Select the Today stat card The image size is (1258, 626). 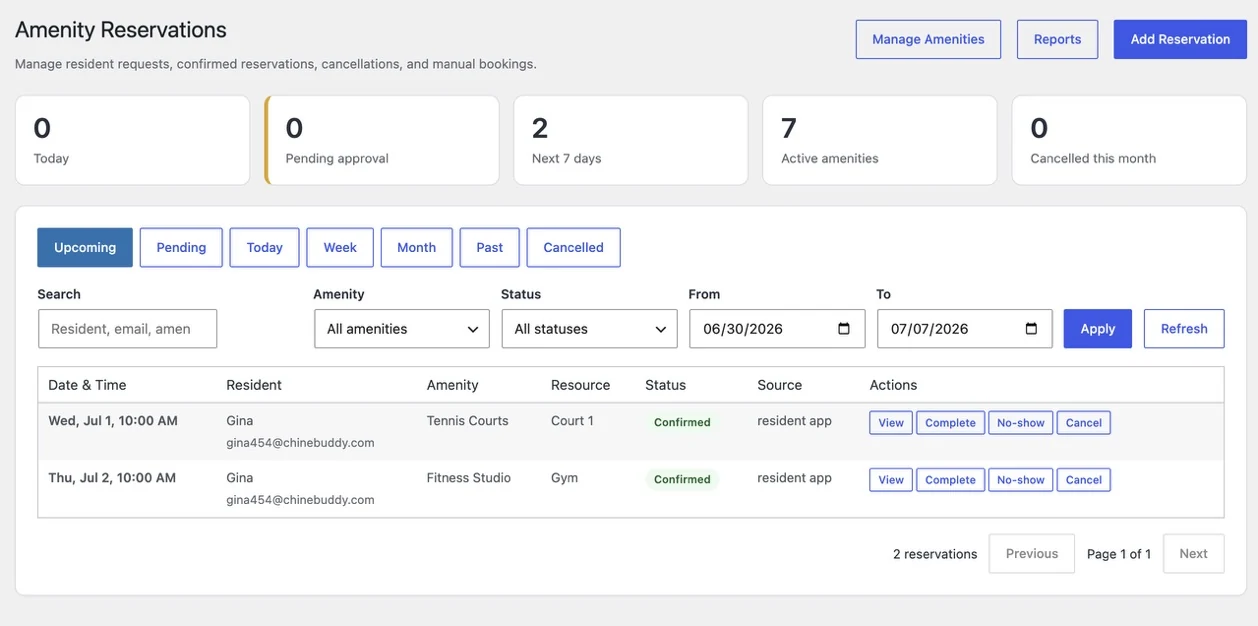pos(132,140)
